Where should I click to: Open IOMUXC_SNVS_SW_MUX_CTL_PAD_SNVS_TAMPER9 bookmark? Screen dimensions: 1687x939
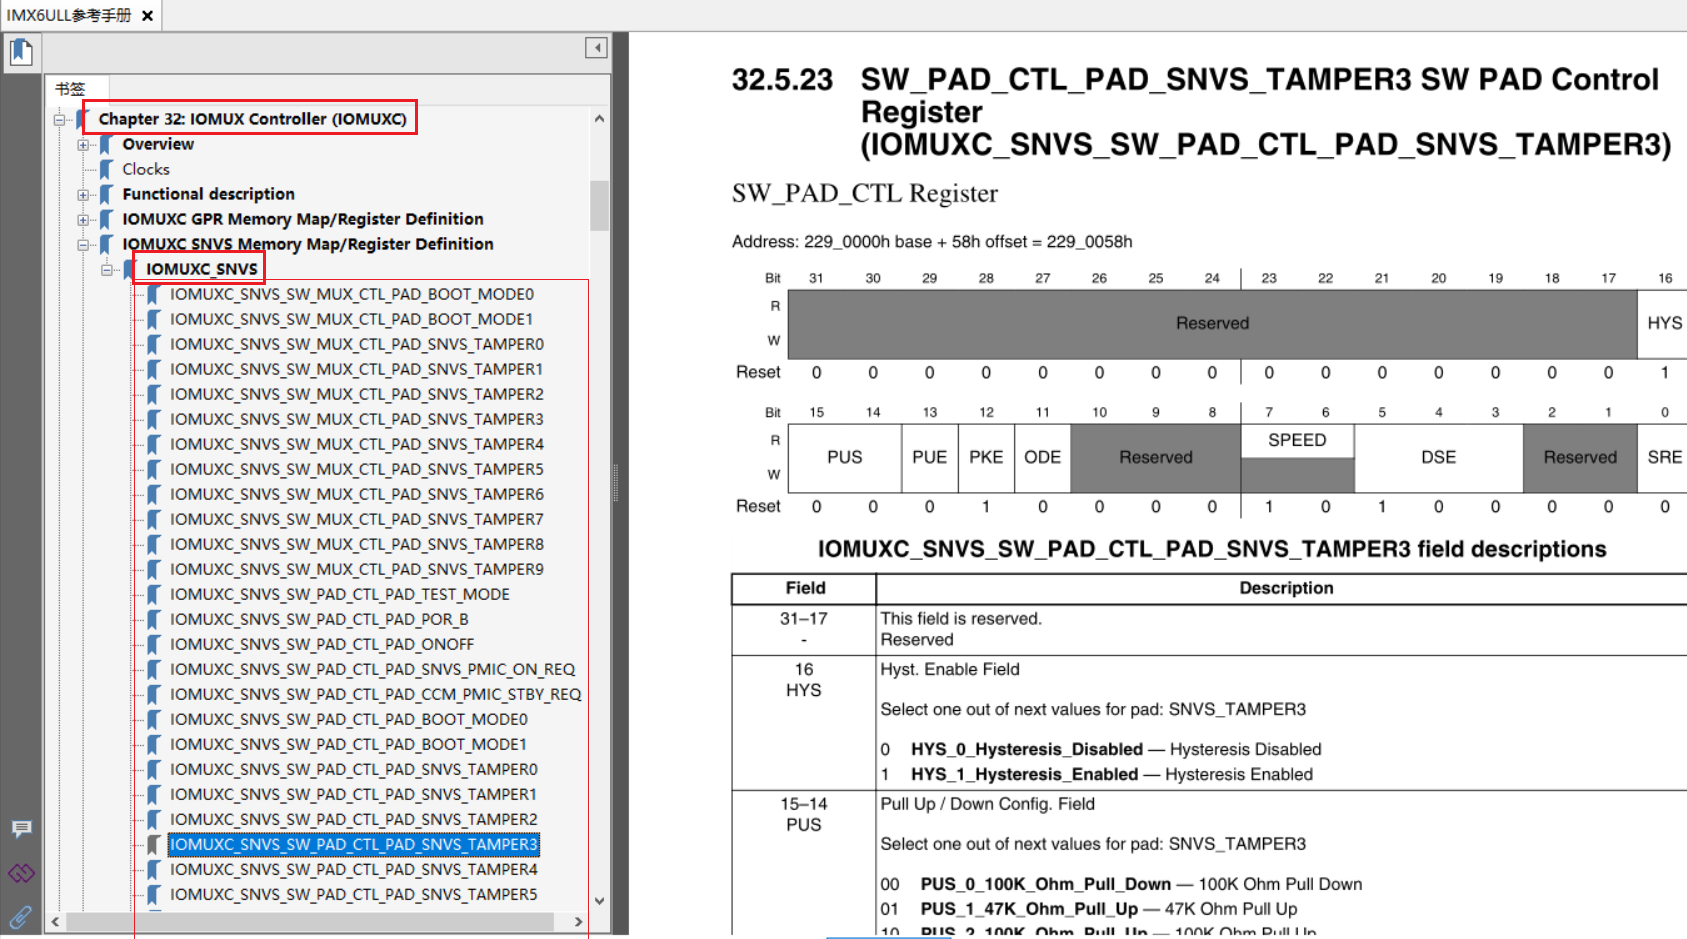(x=357, y=569)
